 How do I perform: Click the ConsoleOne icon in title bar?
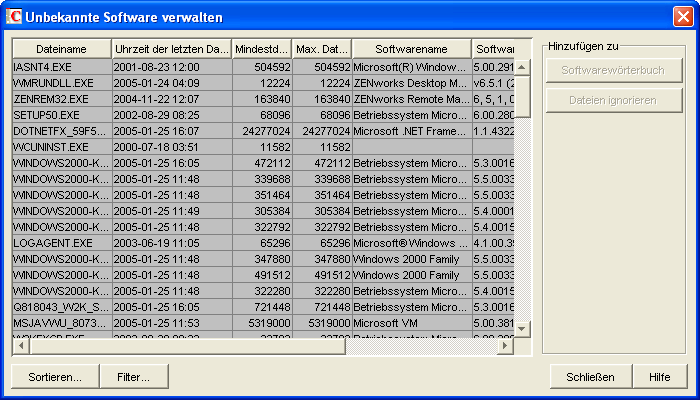point(14,17)
